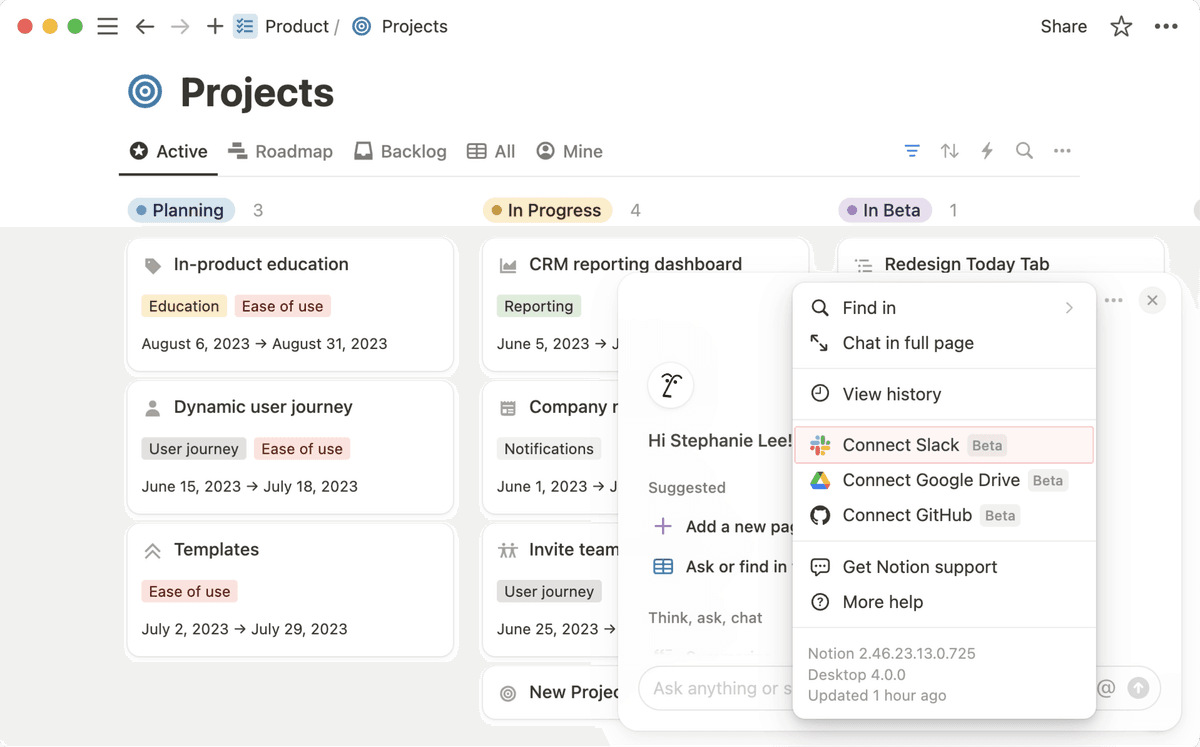The image size is (1200, 747).
Task: Open the filter icon in view toolbar
Action: (912, 151)
